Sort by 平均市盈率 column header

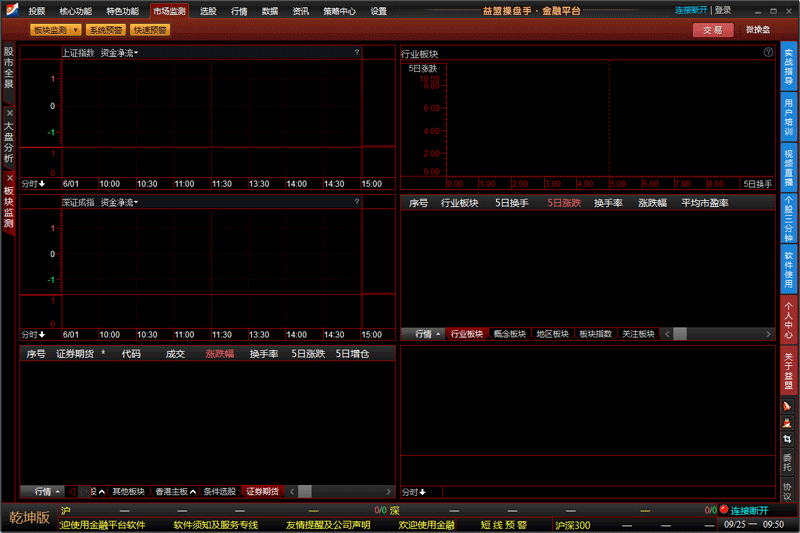705,203
